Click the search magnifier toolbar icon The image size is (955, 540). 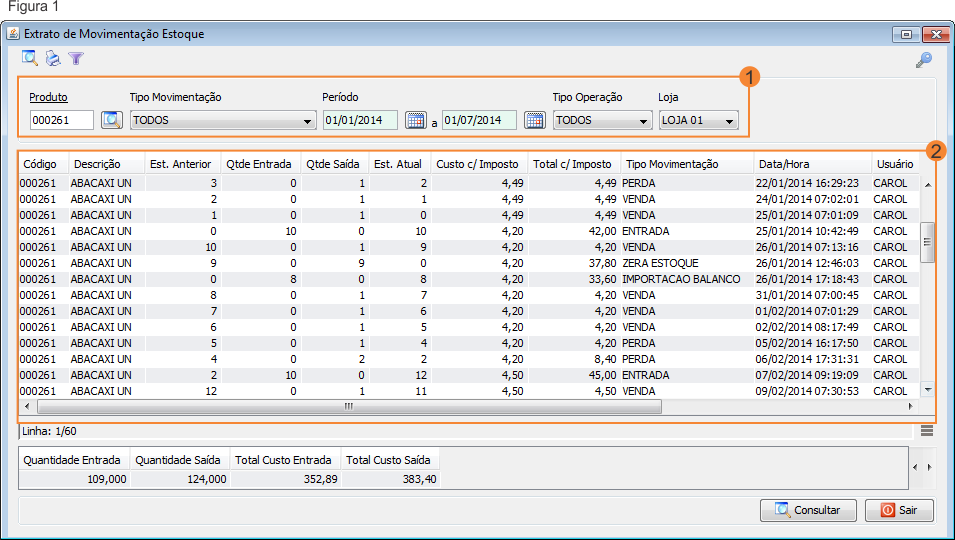[29, 58]
